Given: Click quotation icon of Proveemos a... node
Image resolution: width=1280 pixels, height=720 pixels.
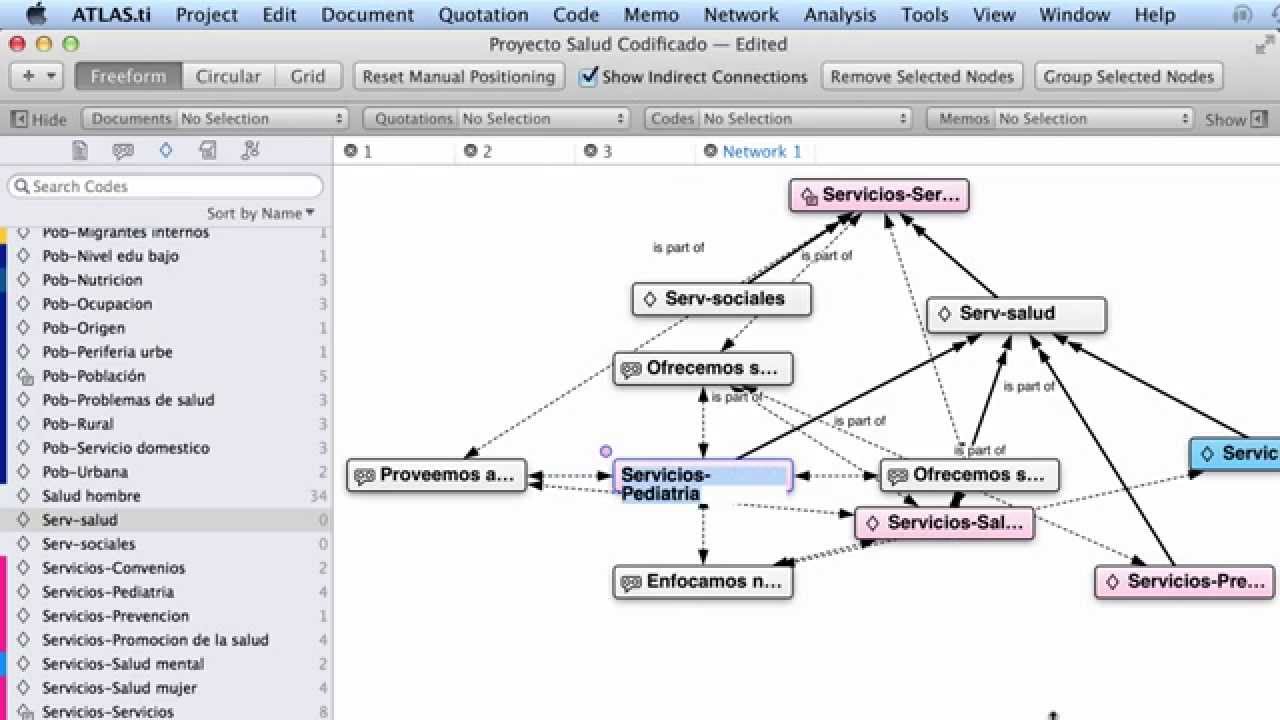Looking at the screenshot, I should (364, 476).
